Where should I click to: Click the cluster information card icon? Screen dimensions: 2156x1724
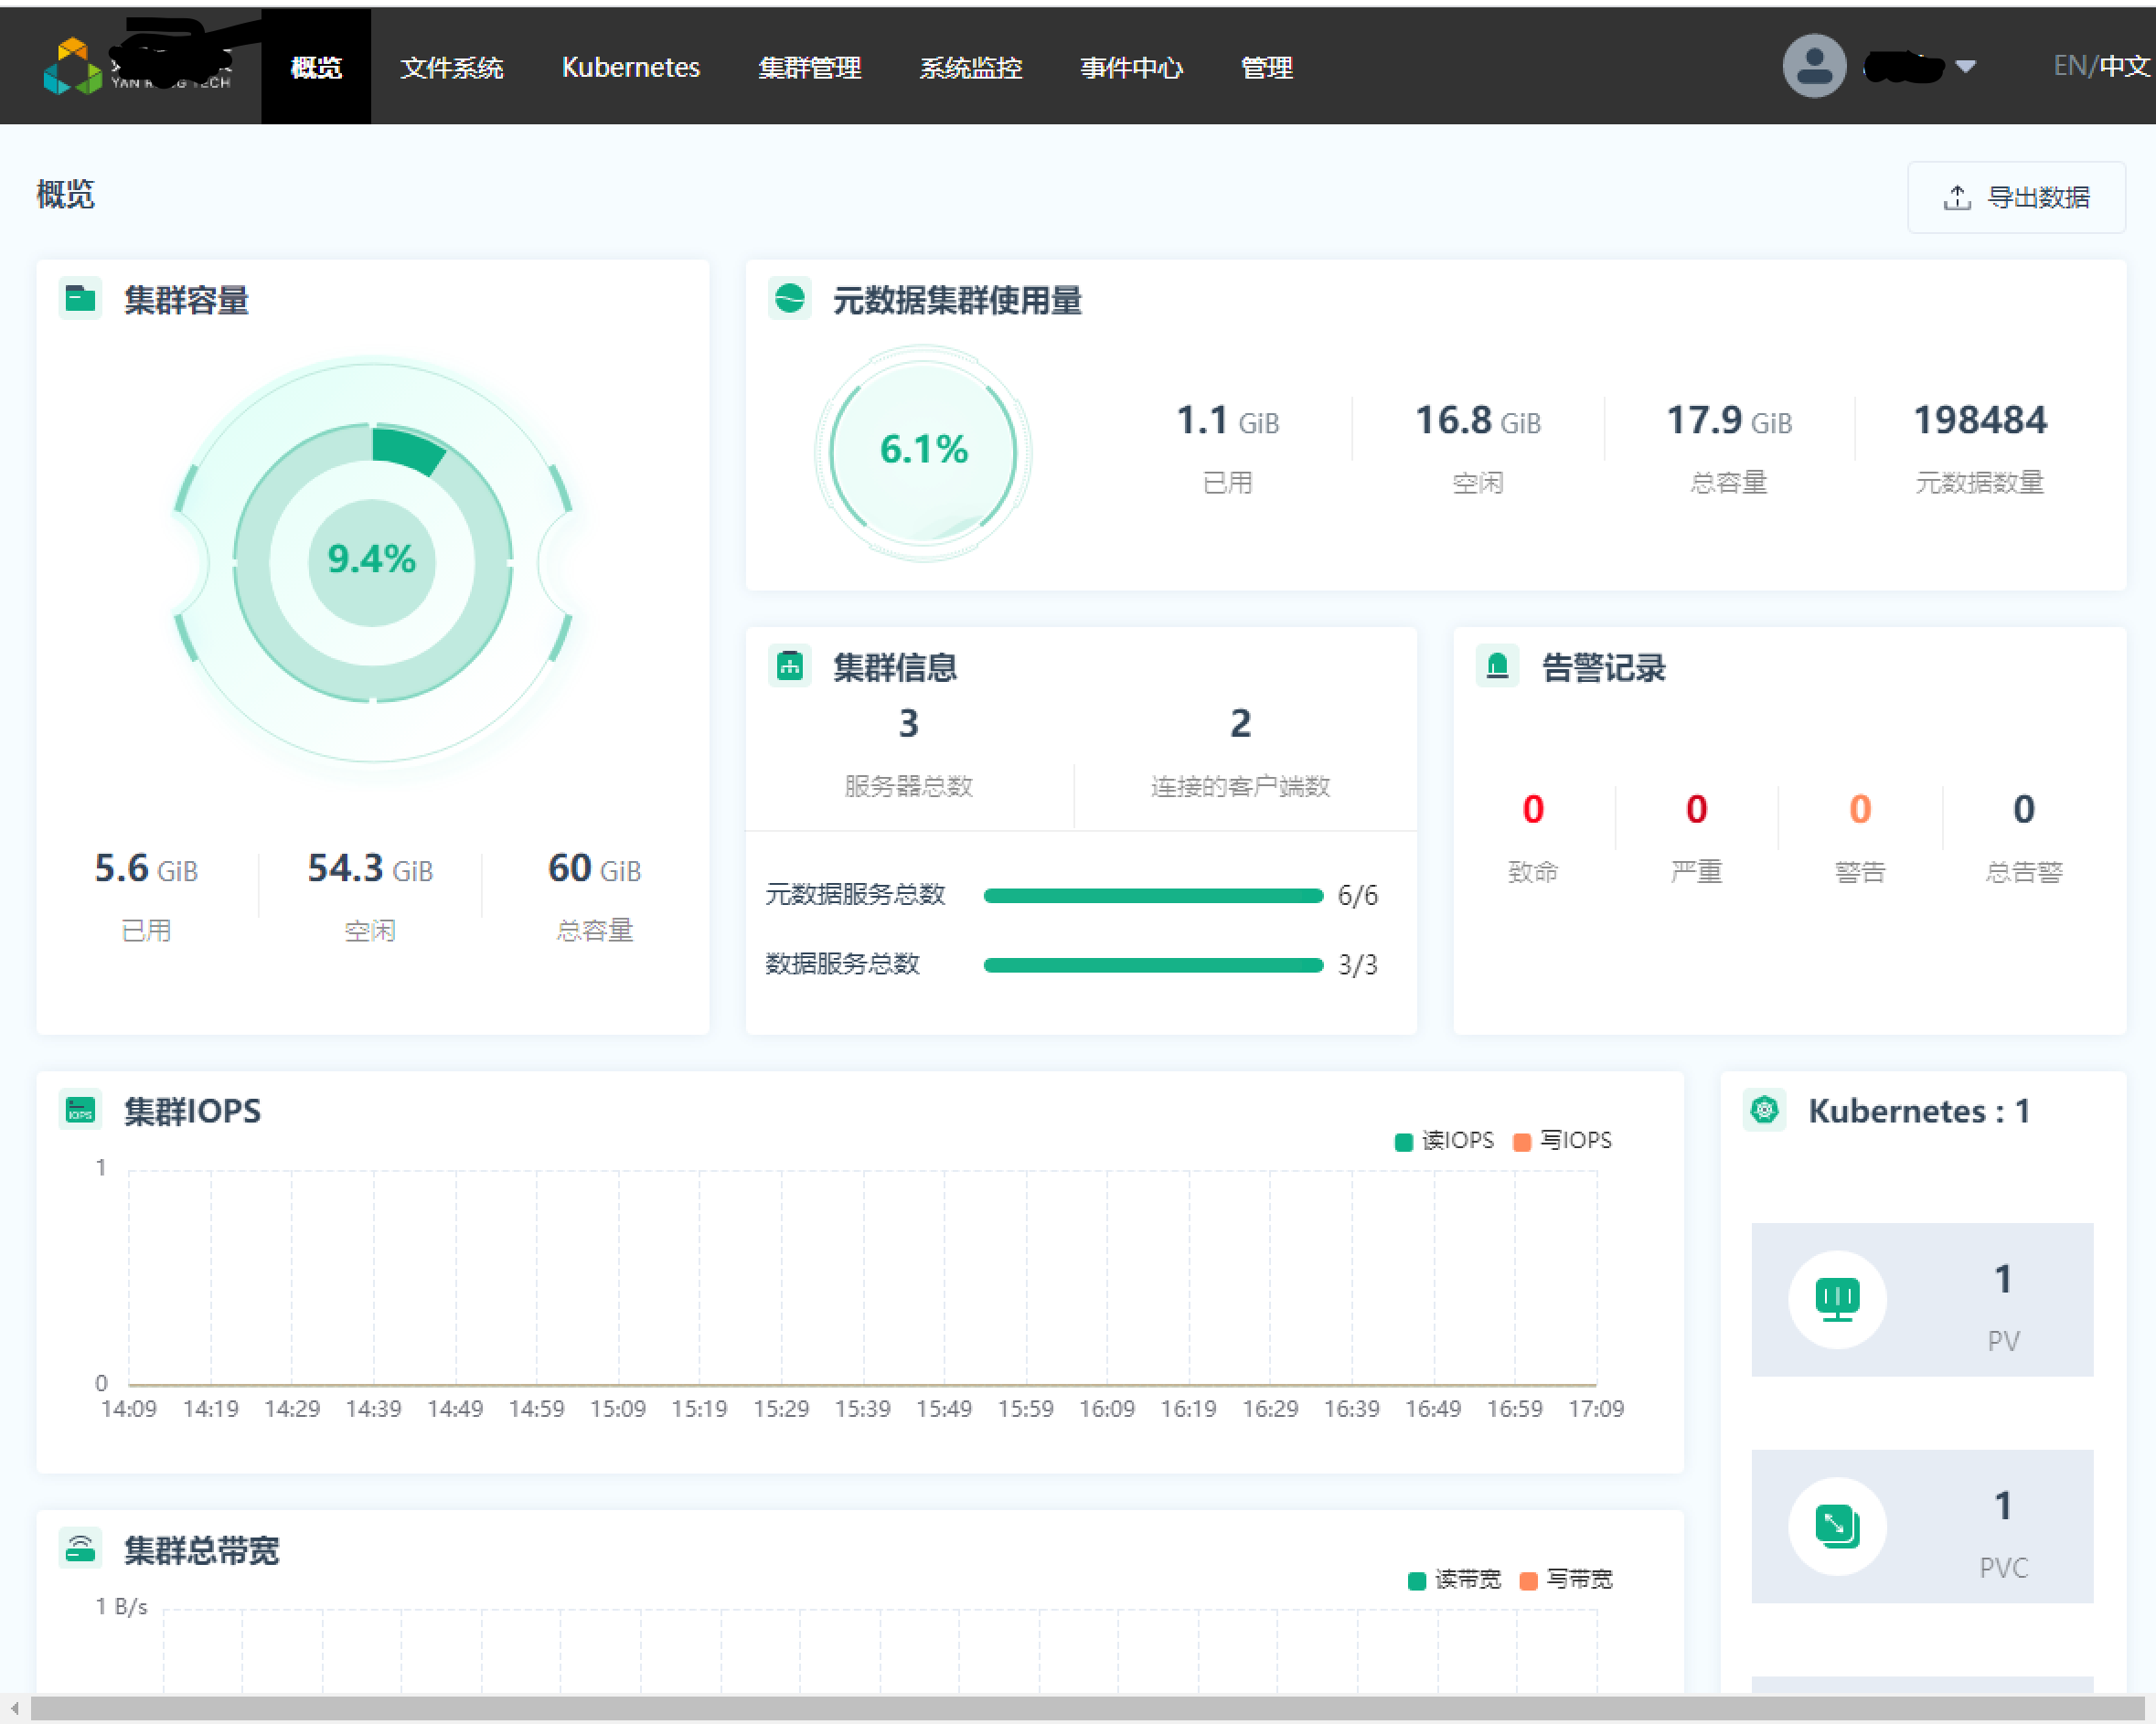coord(789,665)
